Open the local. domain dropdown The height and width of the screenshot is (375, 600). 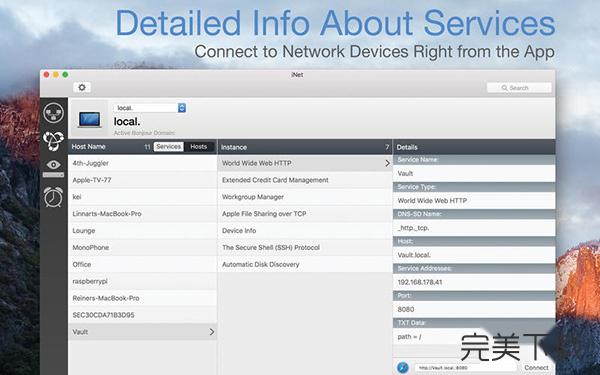(x=150, y=108)
